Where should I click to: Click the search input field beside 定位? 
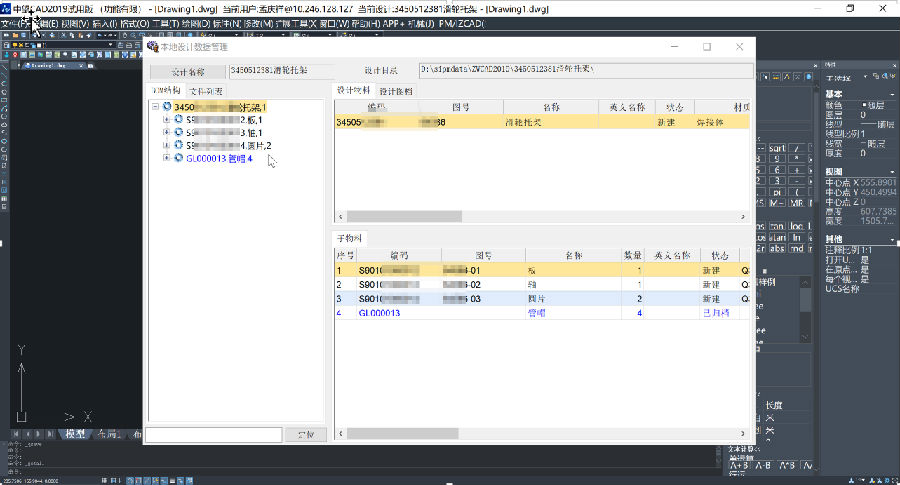(x=213, y=435)
